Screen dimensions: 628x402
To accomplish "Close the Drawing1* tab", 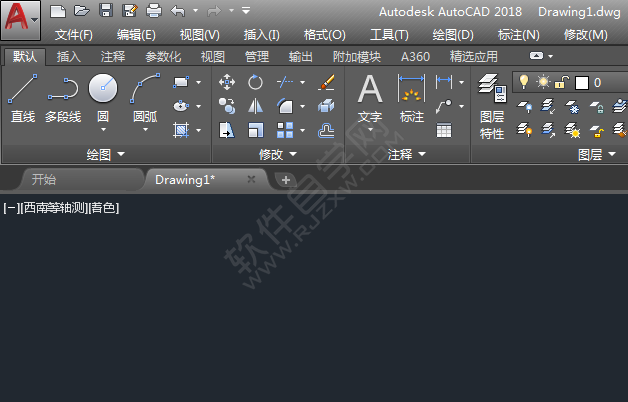I will click(252, 179).
